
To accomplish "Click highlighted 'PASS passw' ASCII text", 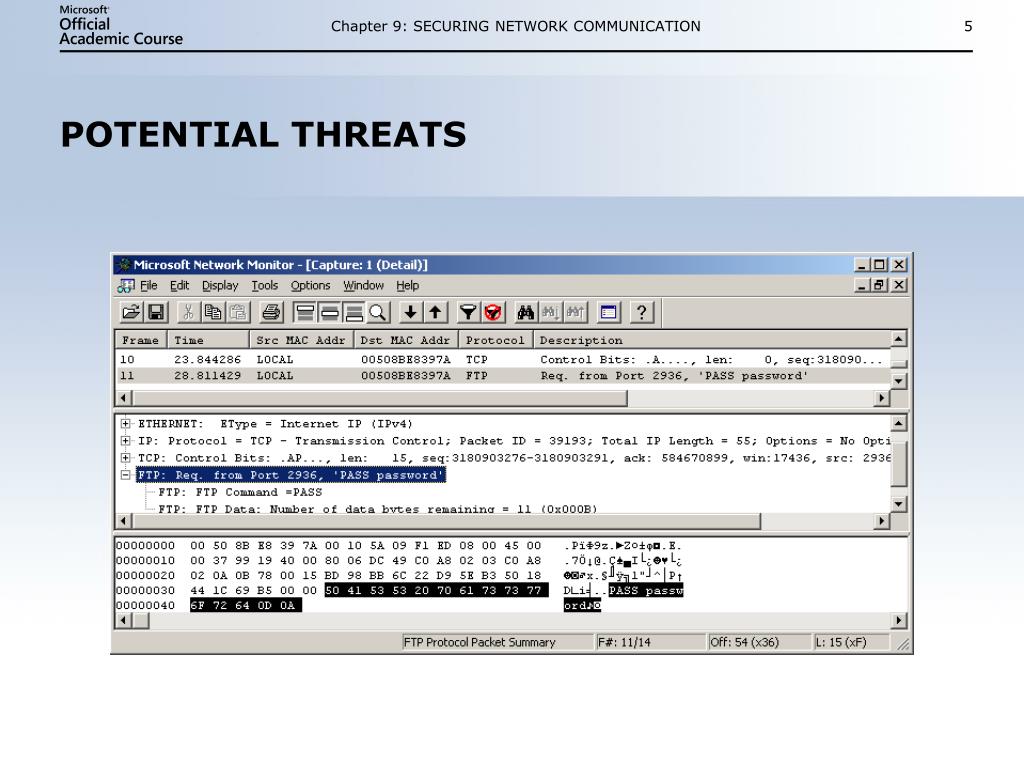I will pos(646,590).
